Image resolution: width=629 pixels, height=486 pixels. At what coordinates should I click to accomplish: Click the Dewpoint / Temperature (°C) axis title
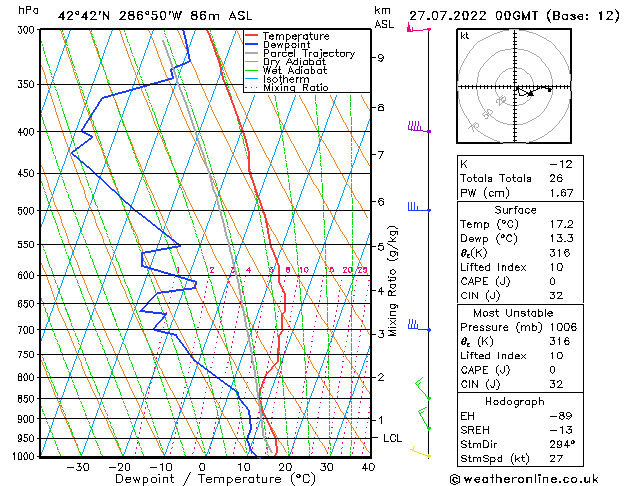click(215, 479)
